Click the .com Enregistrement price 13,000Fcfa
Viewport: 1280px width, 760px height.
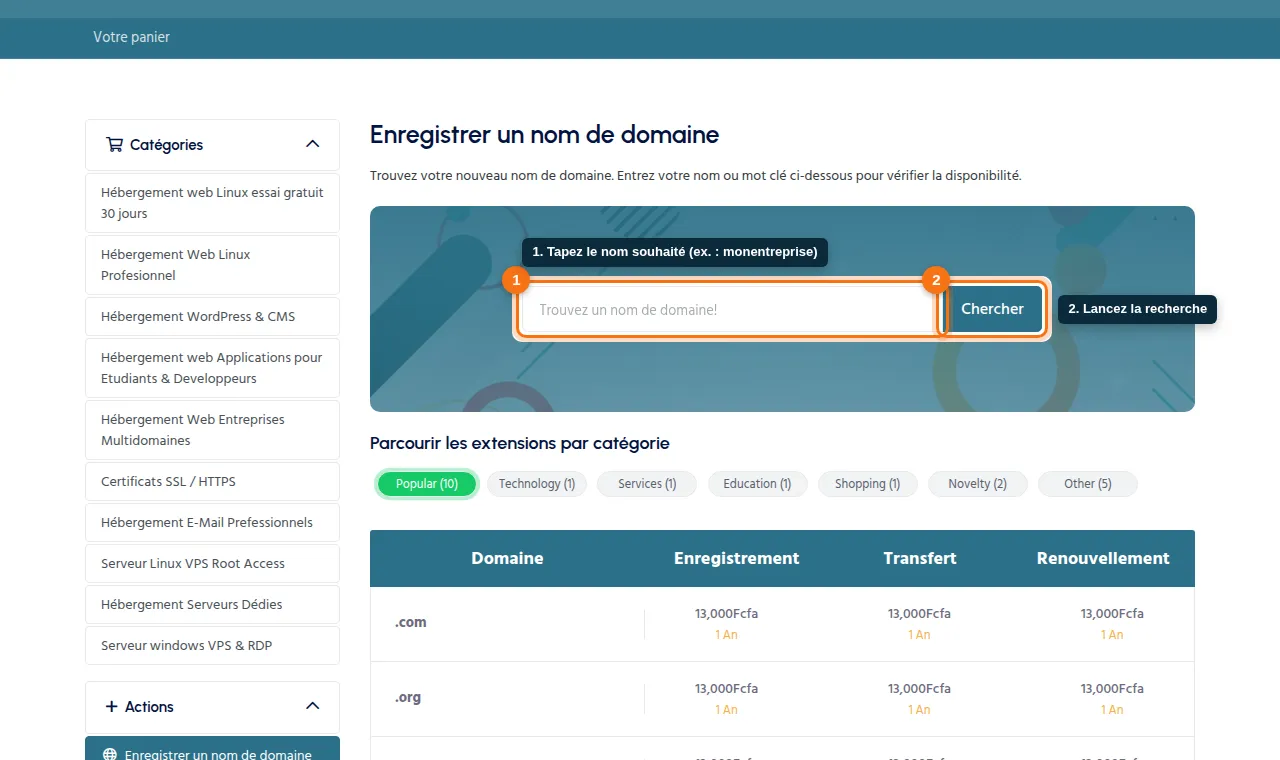(x=727, y=613)
